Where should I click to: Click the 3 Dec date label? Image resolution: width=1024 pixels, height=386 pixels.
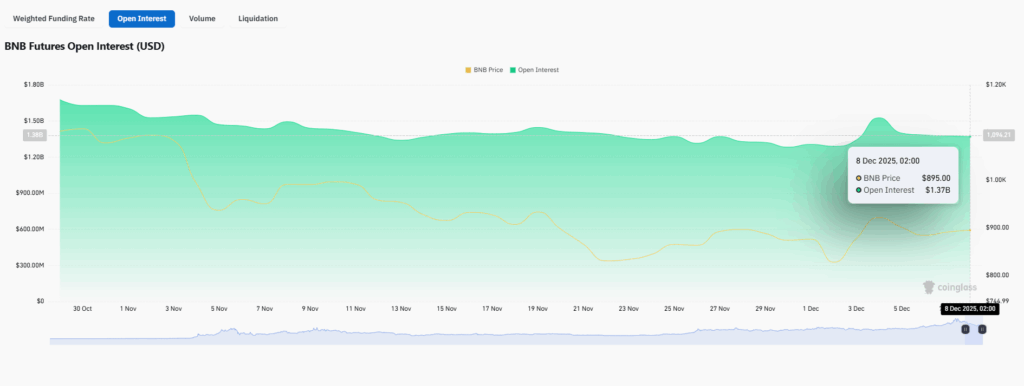click(x=856, y=308)
